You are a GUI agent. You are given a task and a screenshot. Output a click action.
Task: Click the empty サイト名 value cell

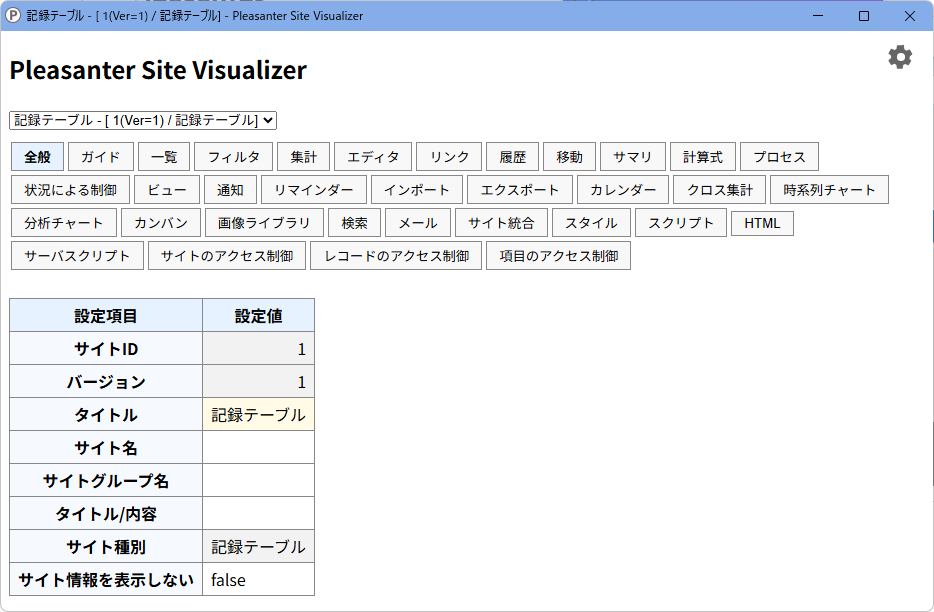(x=259, y=448)
